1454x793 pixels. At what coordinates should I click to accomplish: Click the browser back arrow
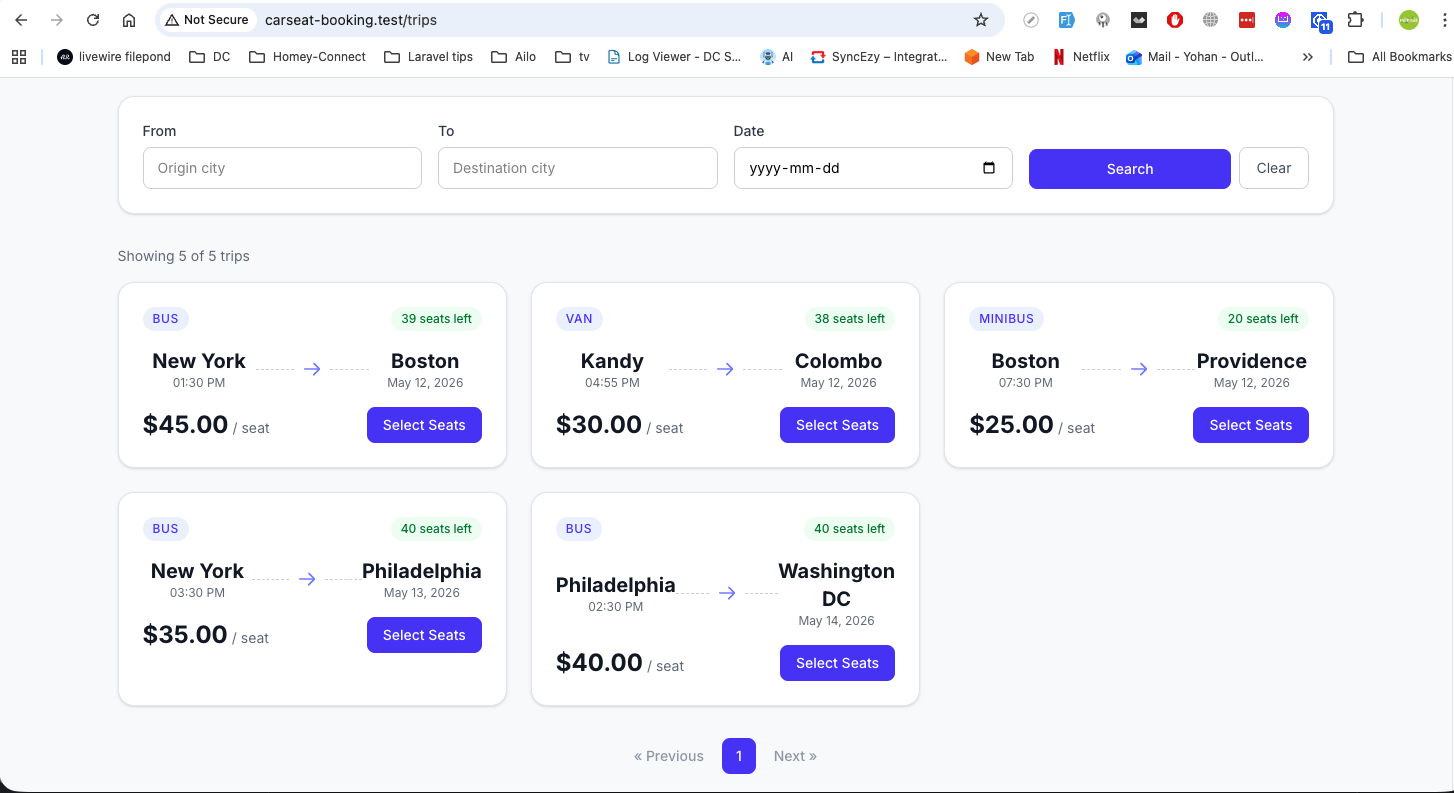(21, 20)
